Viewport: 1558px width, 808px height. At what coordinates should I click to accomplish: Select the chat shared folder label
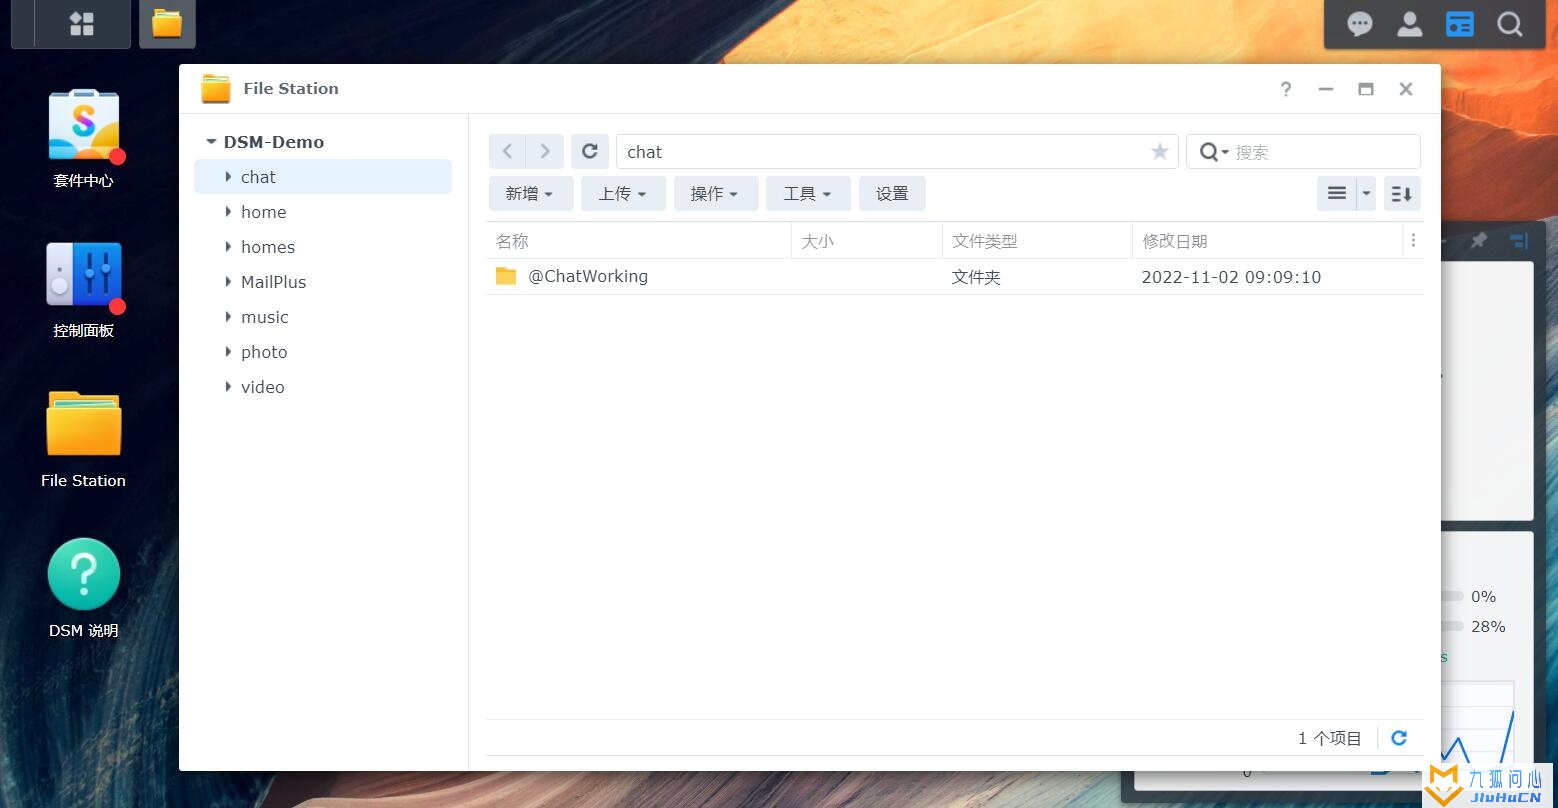coord(258,177)
